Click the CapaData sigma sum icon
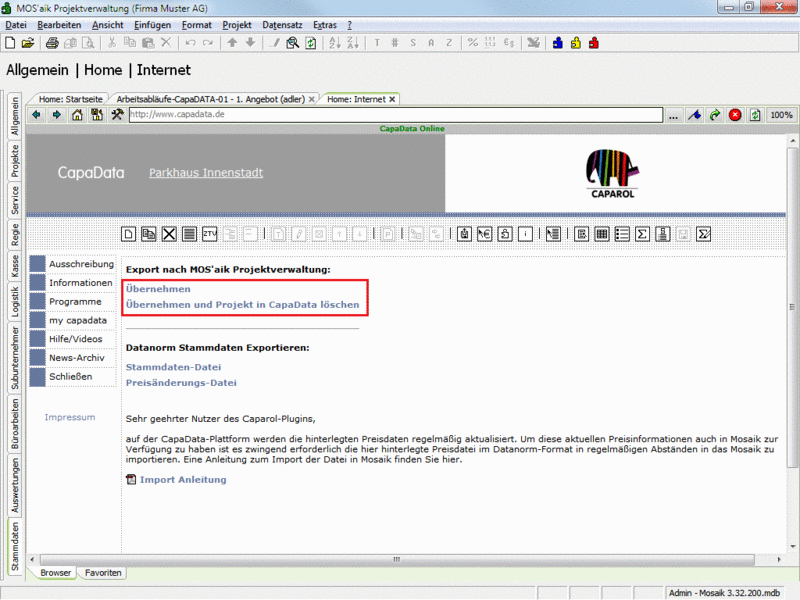 (642, 234)
